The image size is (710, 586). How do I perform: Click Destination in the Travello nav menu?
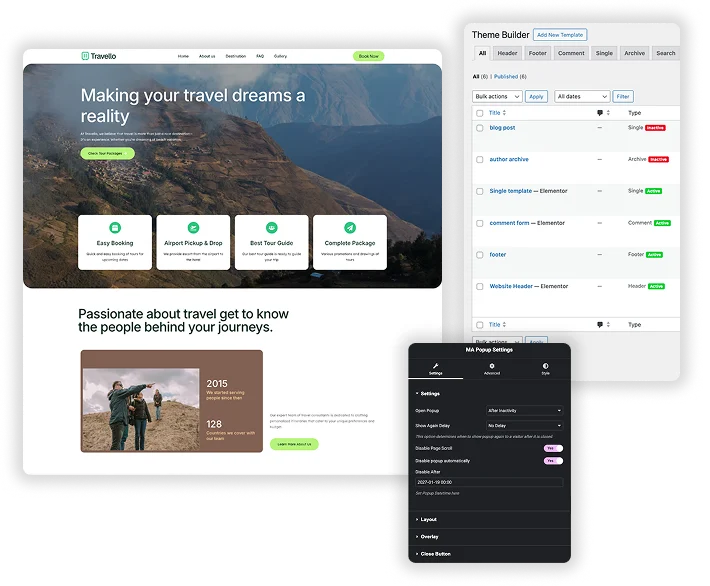pyautogui.click(x=236, y=56)
